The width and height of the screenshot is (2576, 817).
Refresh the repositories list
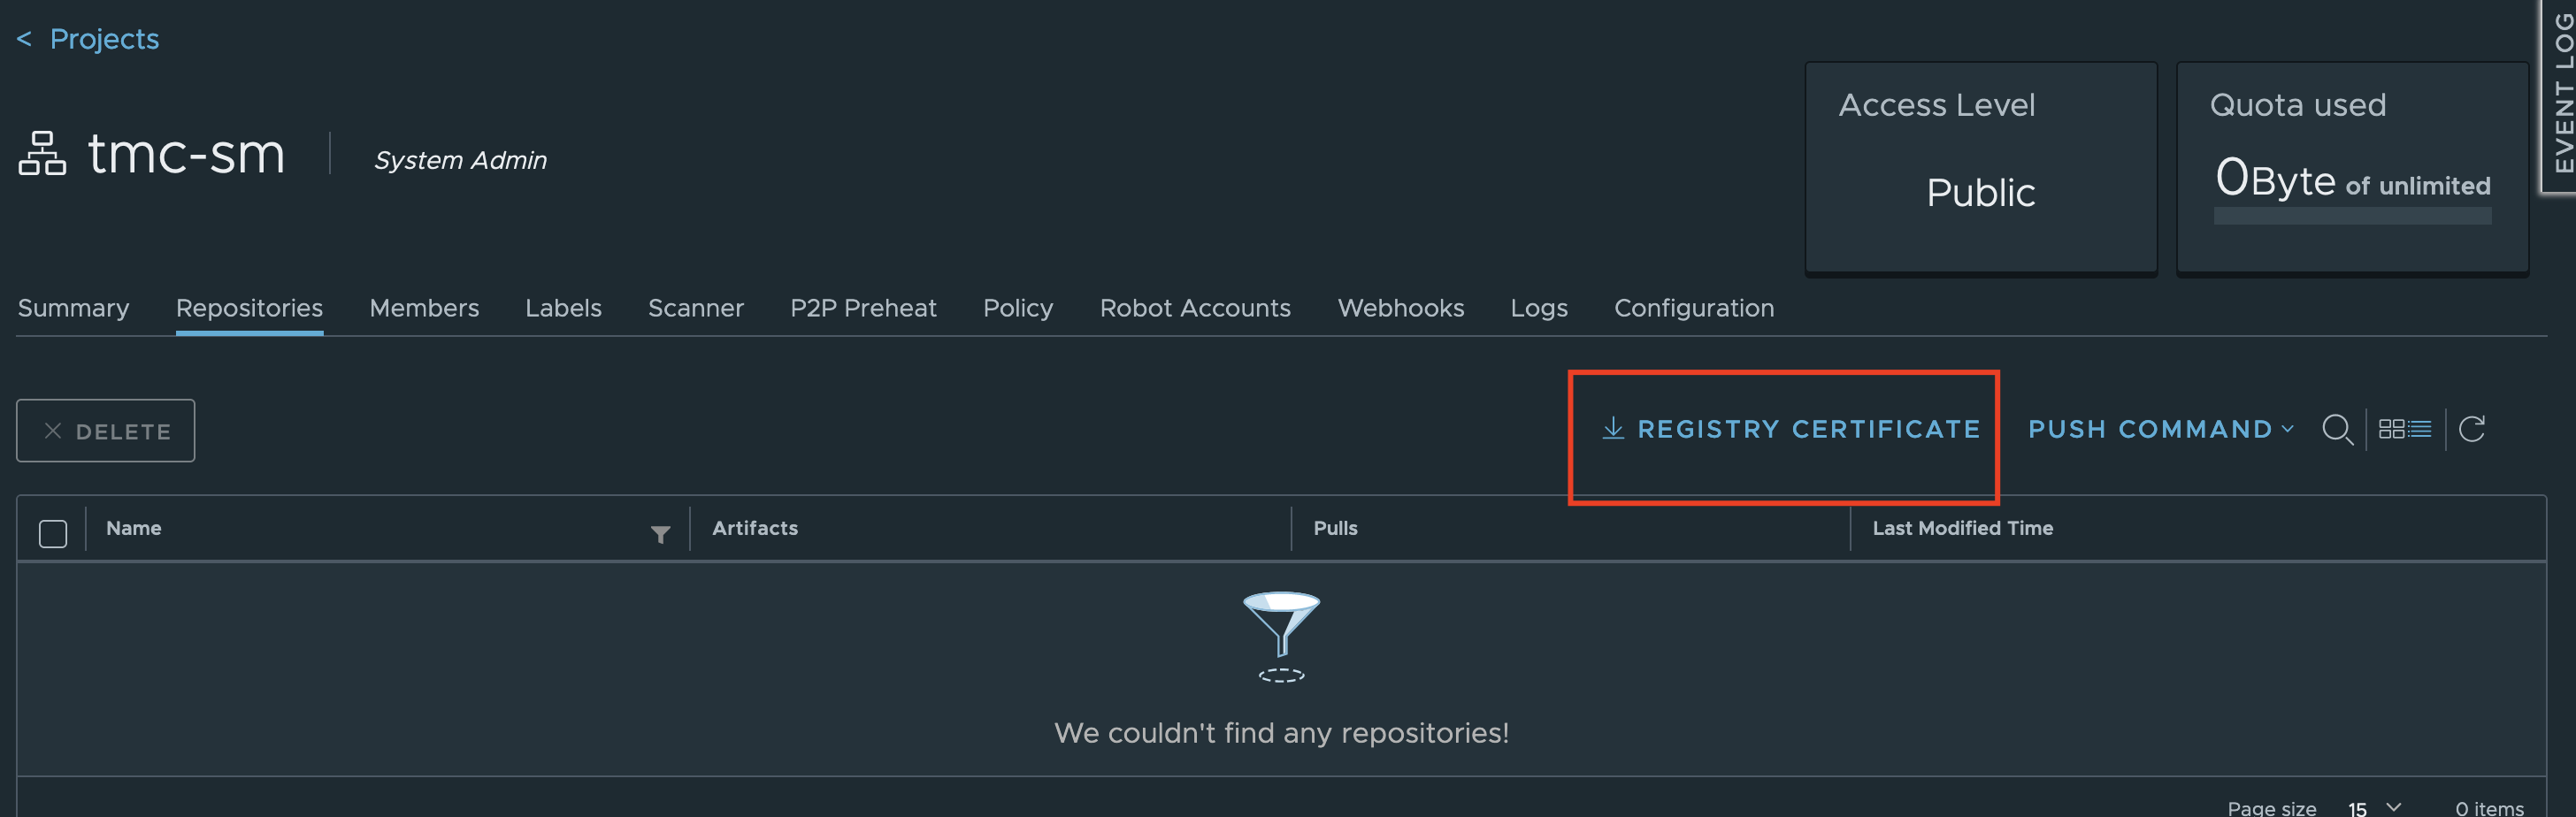pos(2472,429)
